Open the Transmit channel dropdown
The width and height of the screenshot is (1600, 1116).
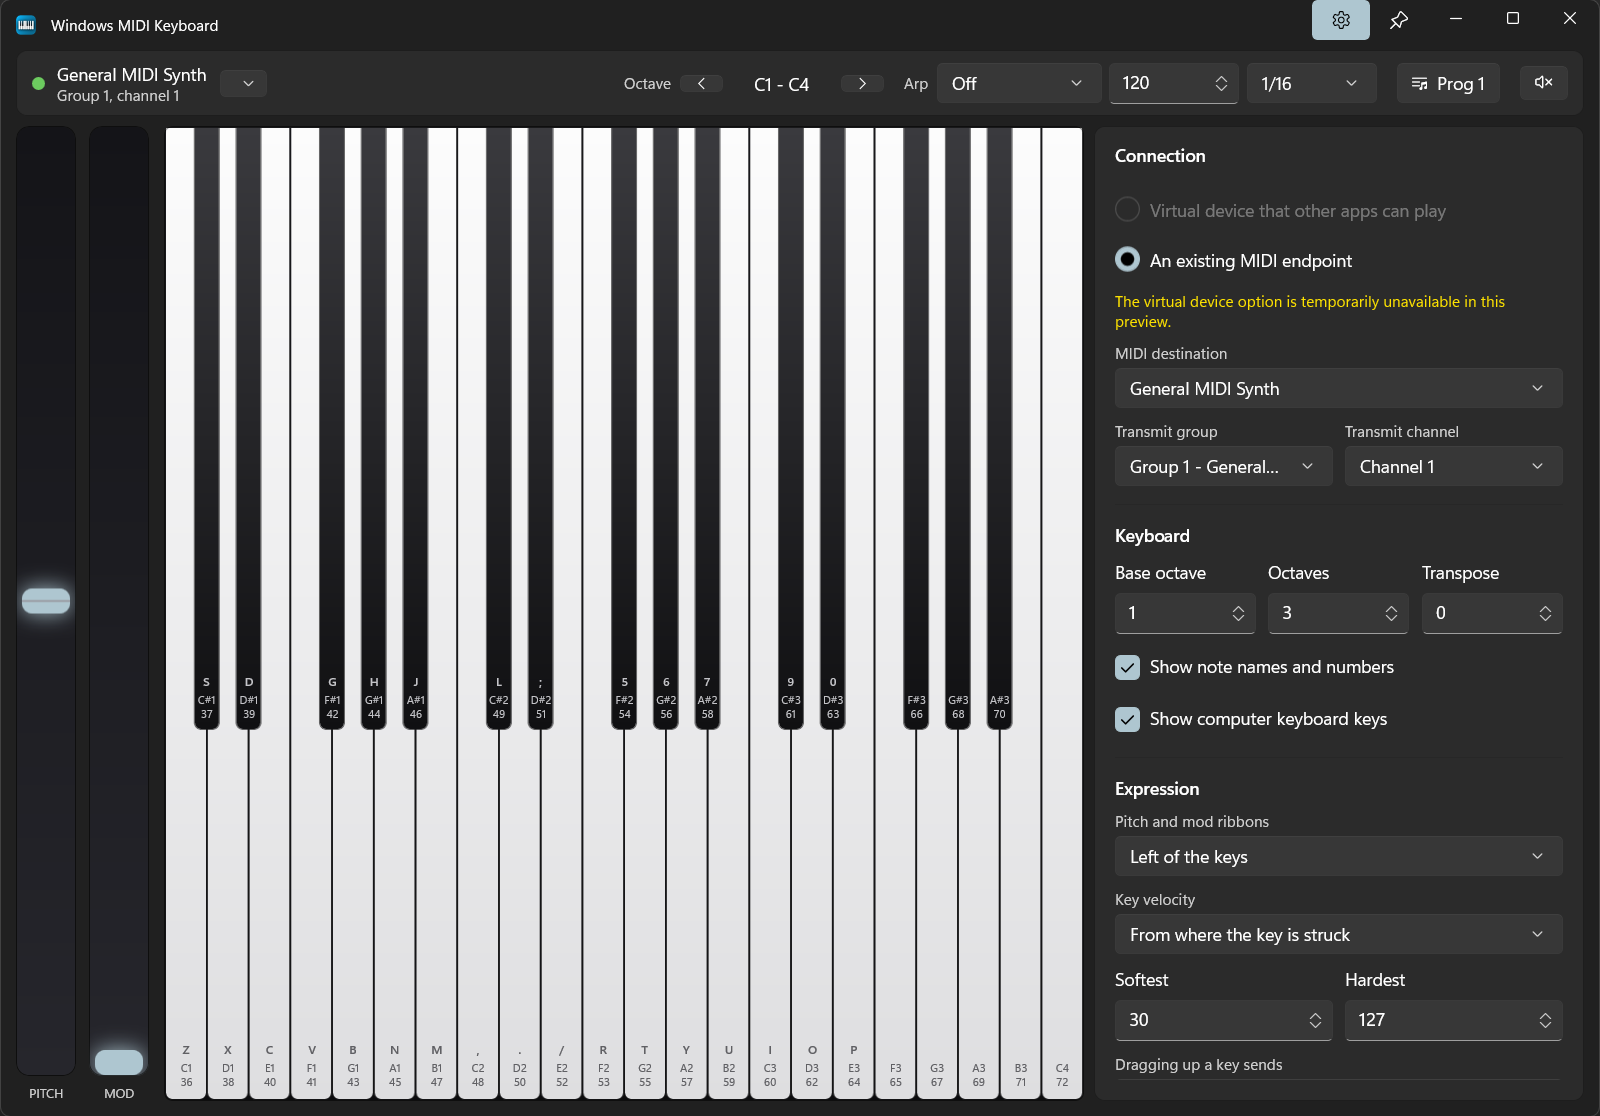click(1453, 466)
